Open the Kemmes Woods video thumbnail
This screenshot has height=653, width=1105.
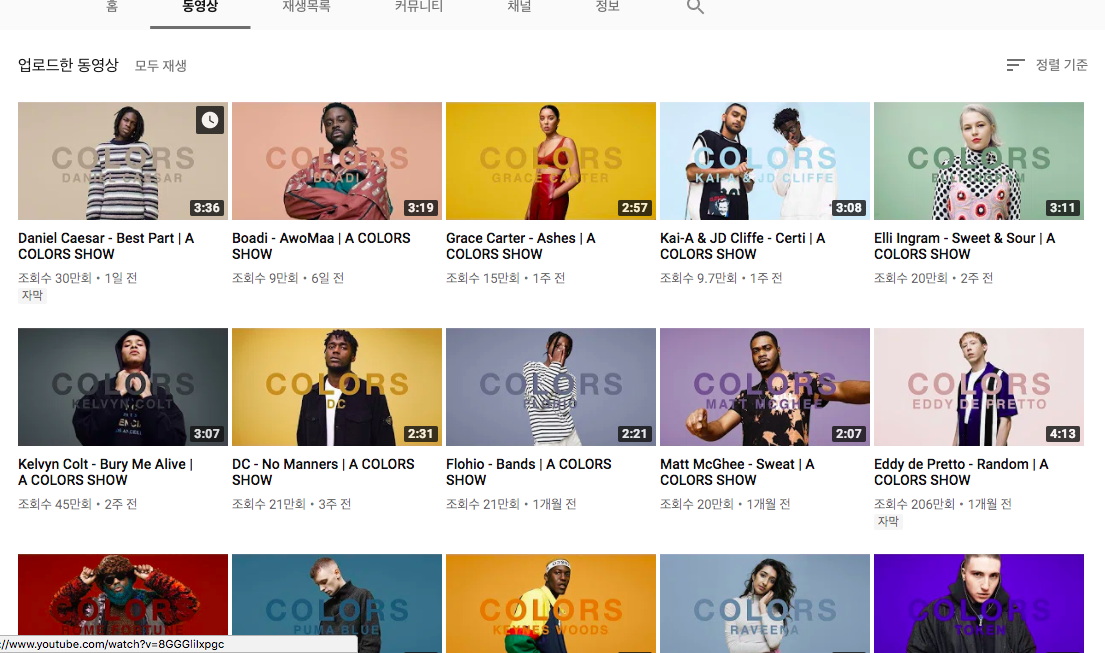[x=551, y=604]
